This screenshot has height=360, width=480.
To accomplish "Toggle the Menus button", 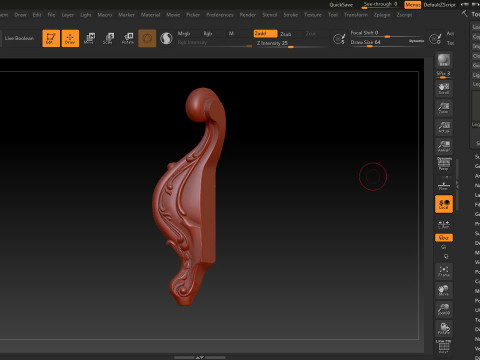I will pyautogui.click(x=413, y=5).
